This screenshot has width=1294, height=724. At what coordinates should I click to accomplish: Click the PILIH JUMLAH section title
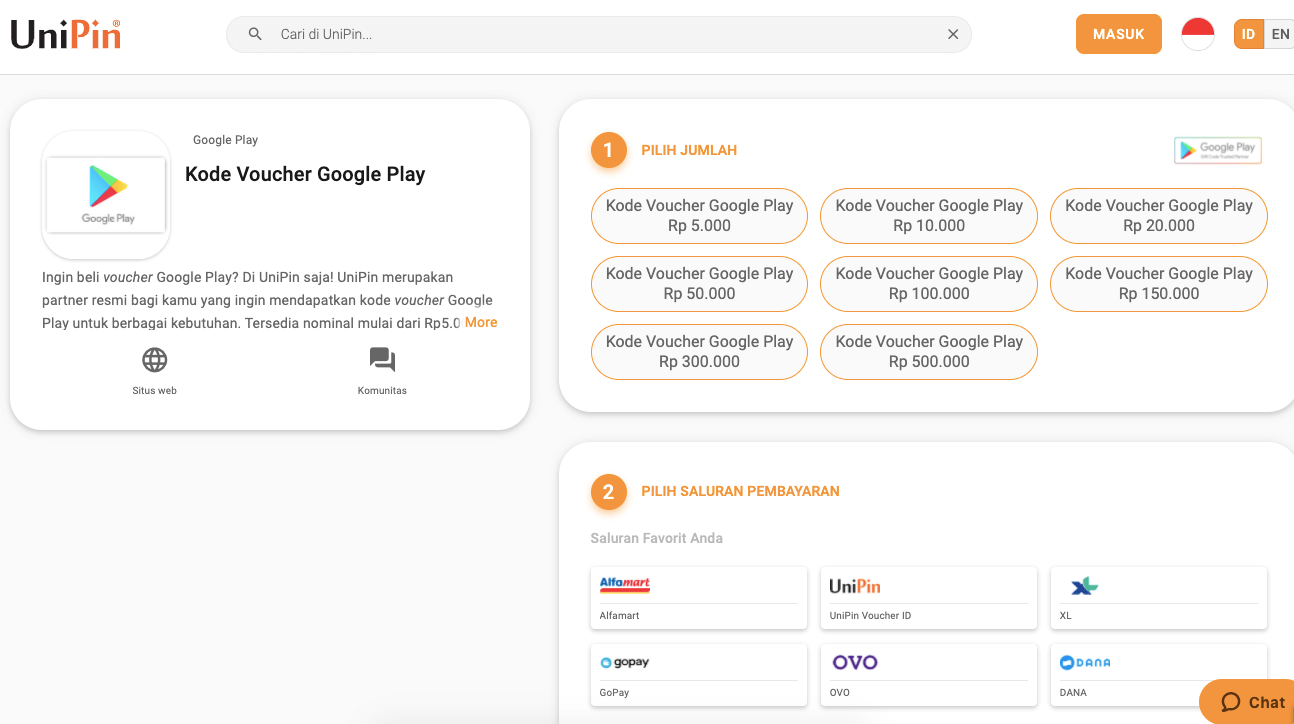point(689,150)
